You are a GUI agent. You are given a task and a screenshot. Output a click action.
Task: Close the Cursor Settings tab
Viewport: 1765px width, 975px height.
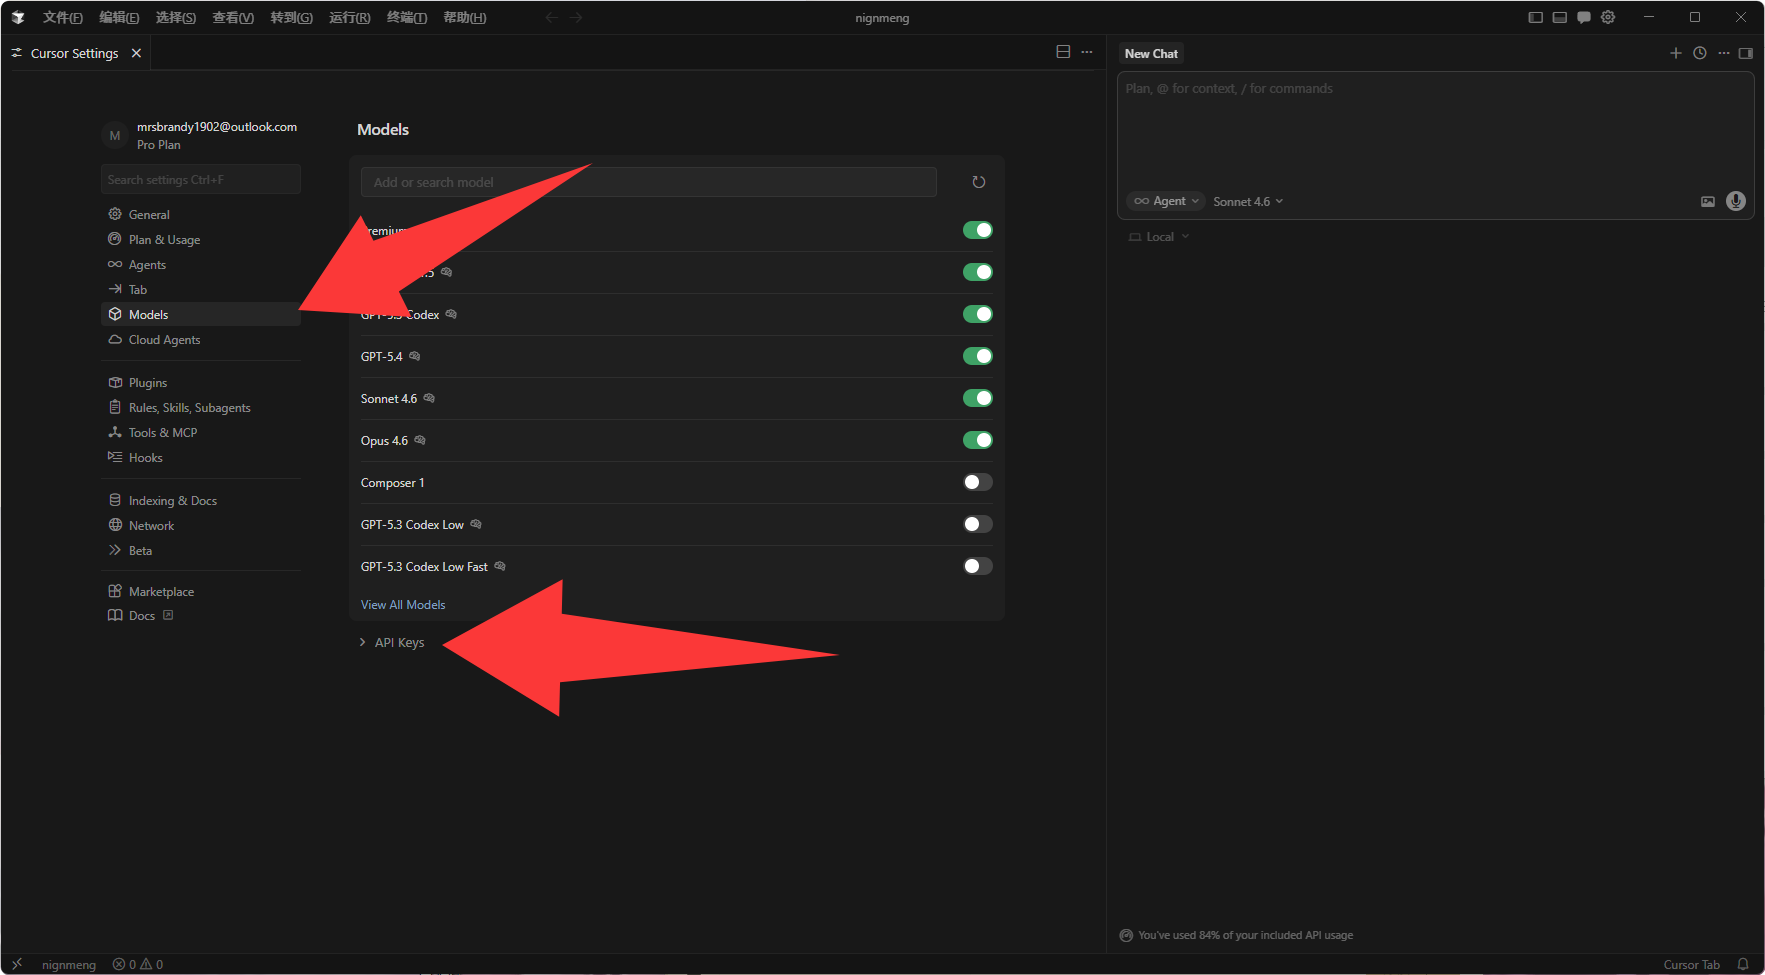[136, 53]
